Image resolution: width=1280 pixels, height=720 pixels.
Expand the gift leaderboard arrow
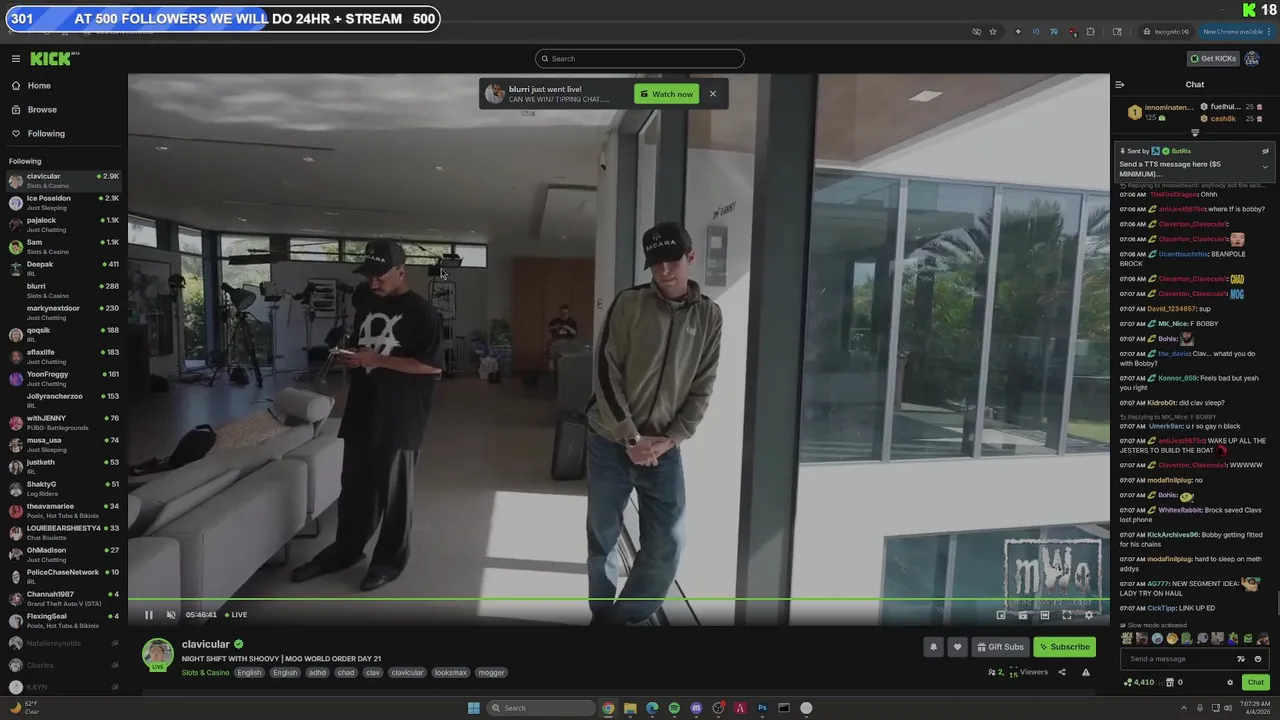pyautogui.click(x=1195, y=133)
